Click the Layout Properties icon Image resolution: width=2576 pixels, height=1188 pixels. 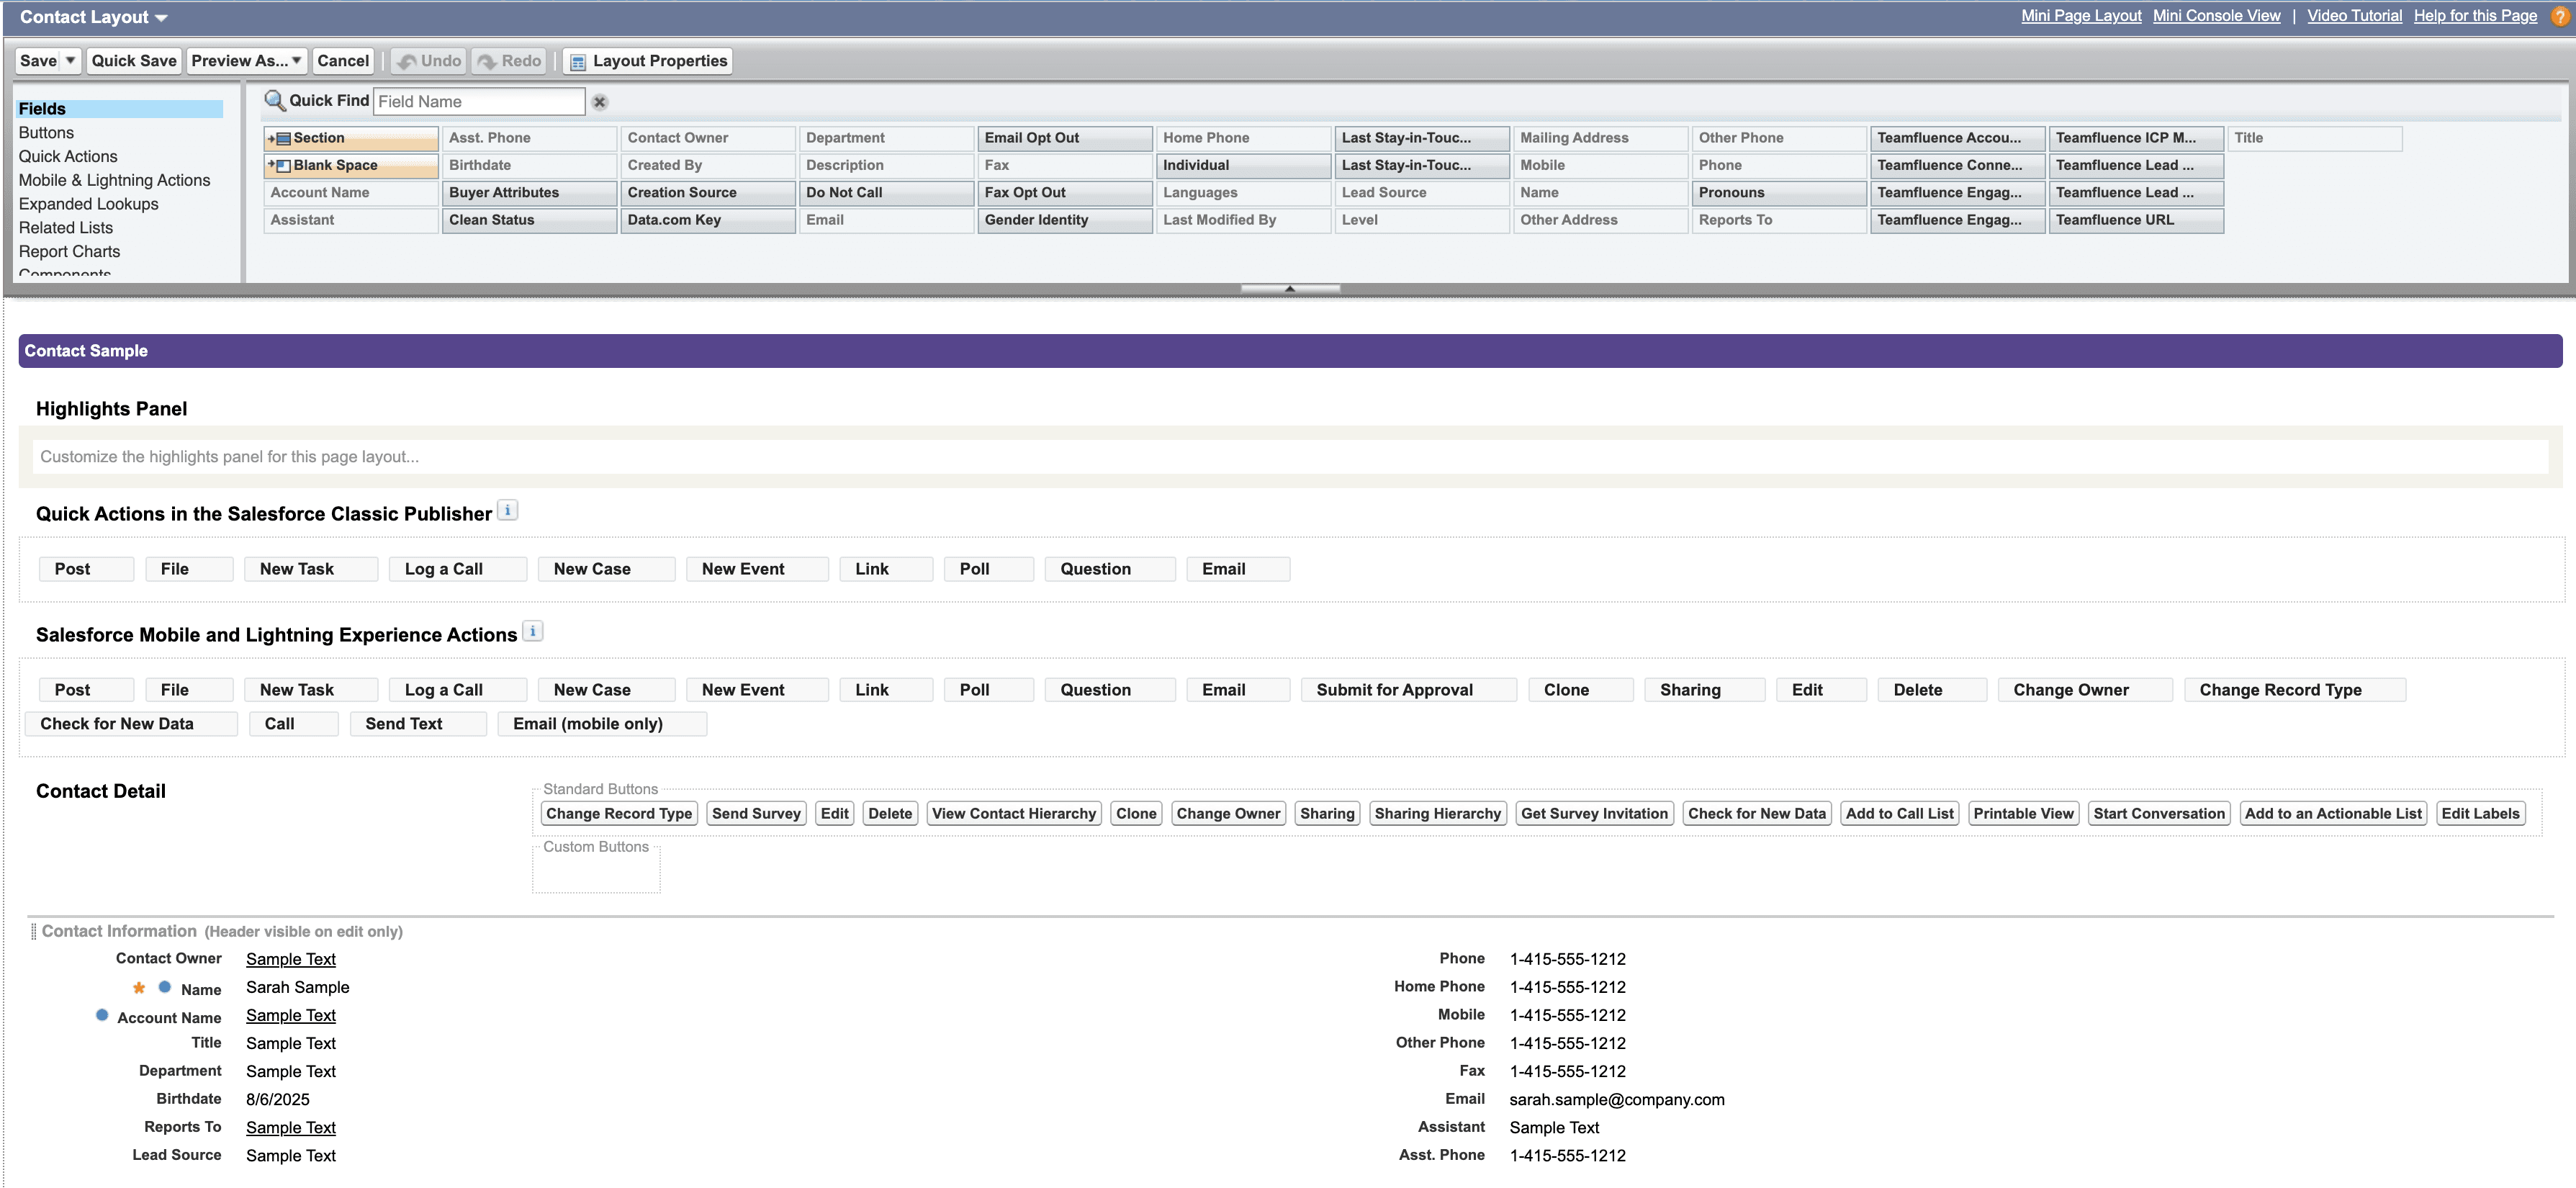click(578, 62)
